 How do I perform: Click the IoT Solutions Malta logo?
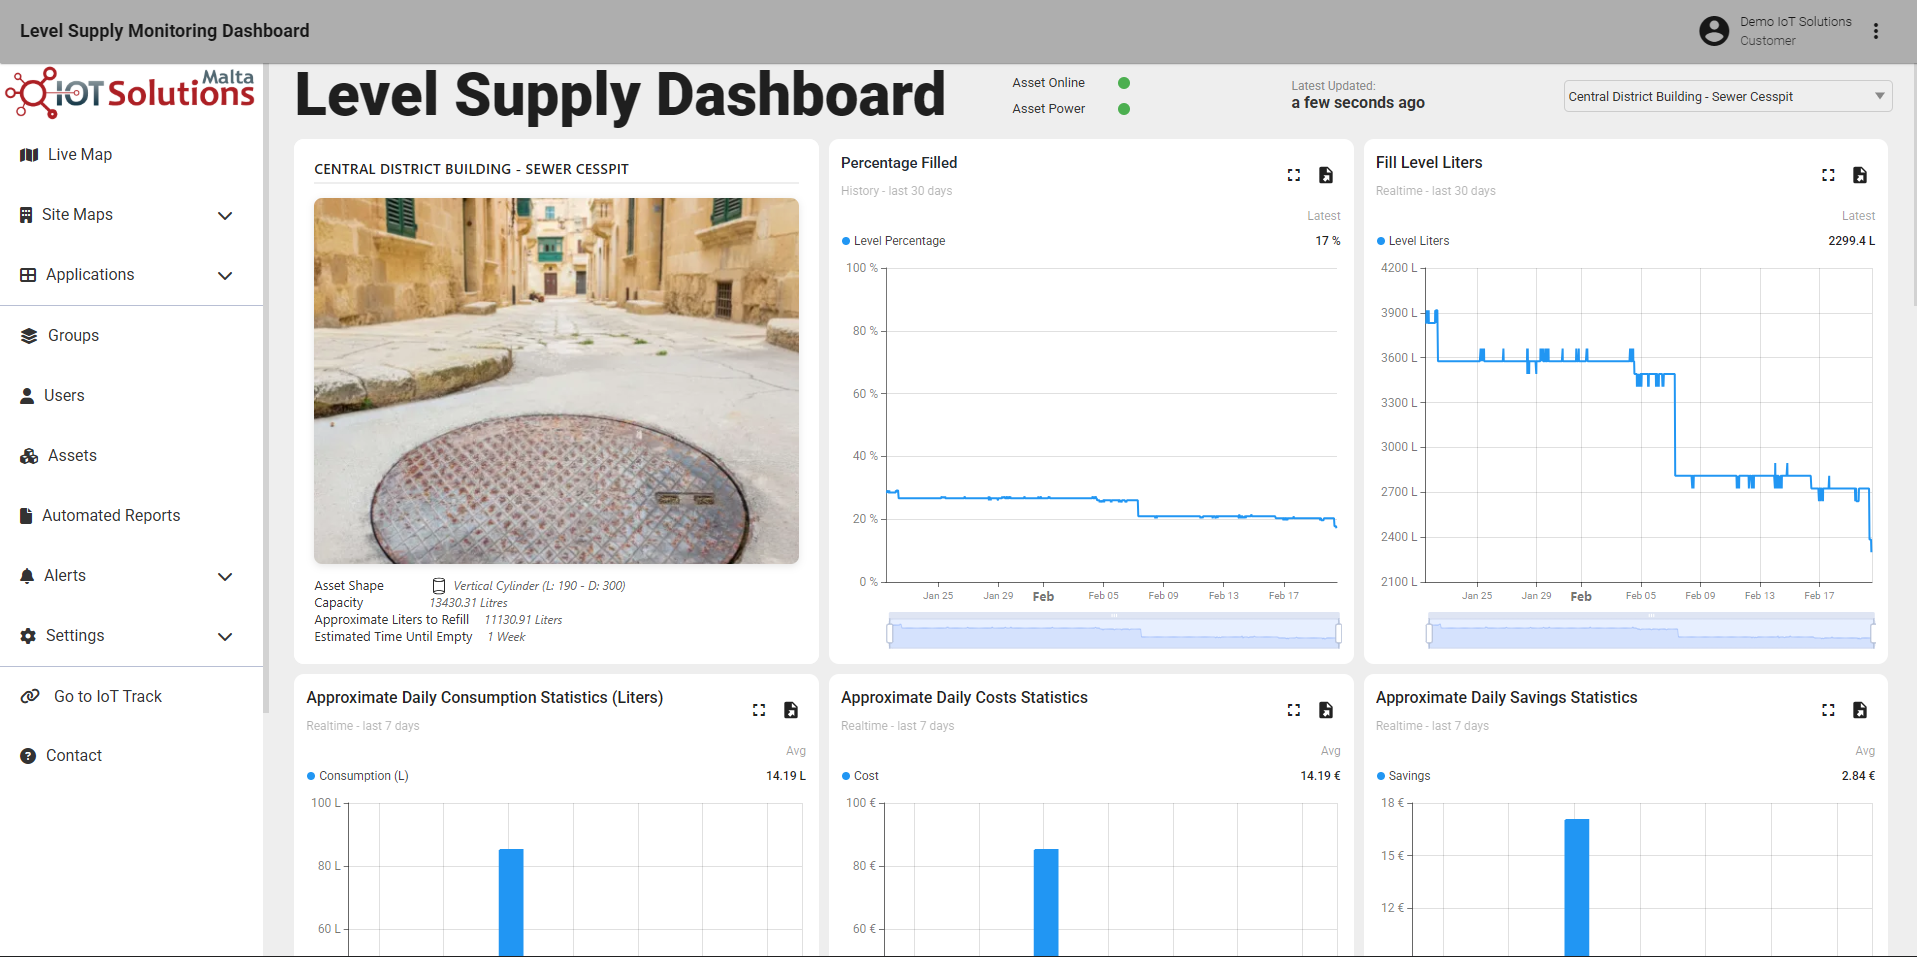pos(130,93)
